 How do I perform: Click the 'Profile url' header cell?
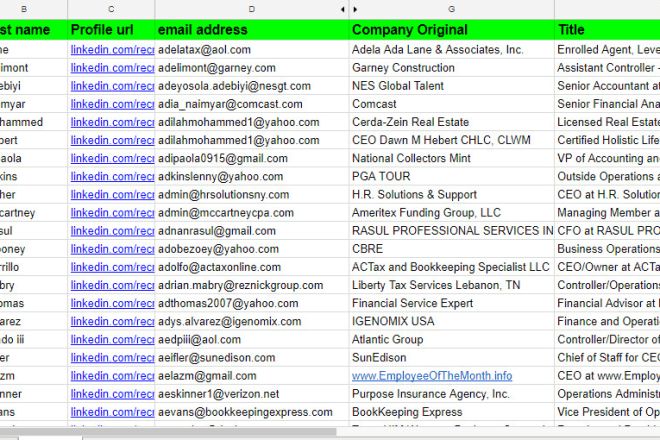point(111,30)
